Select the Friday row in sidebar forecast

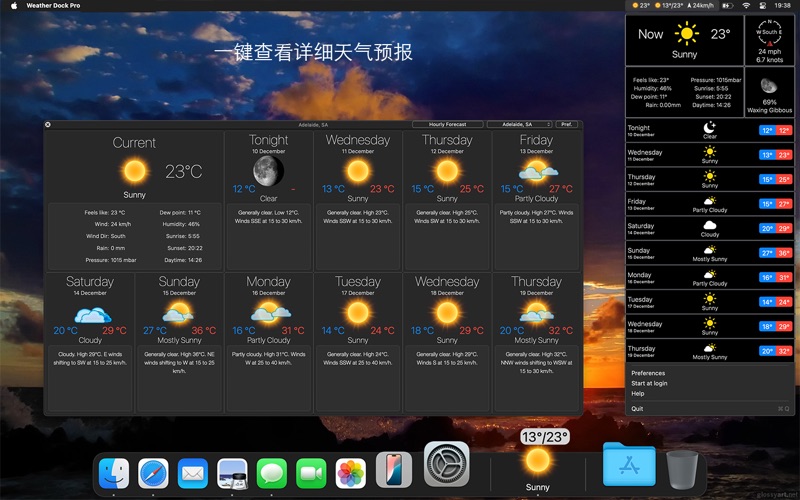click(710, 204)
